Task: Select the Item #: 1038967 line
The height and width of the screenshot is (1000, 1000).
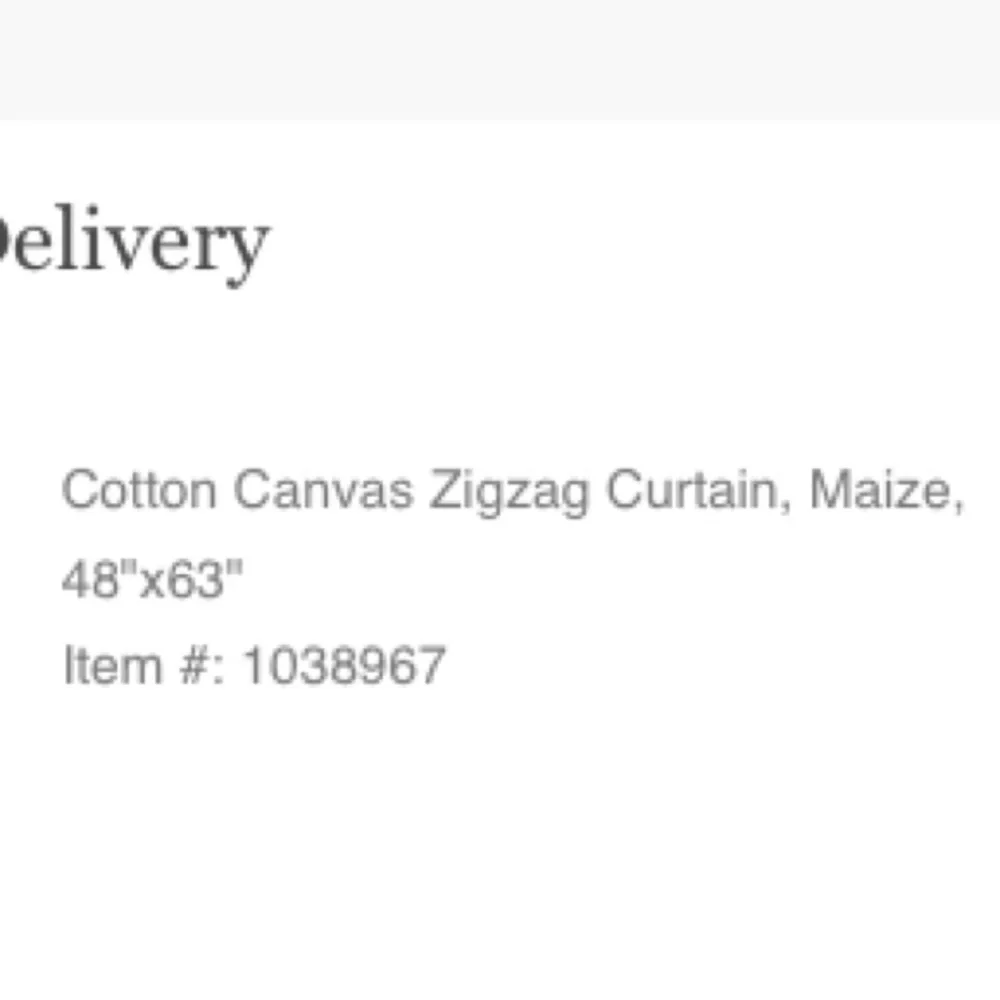Action: point(254,665)
